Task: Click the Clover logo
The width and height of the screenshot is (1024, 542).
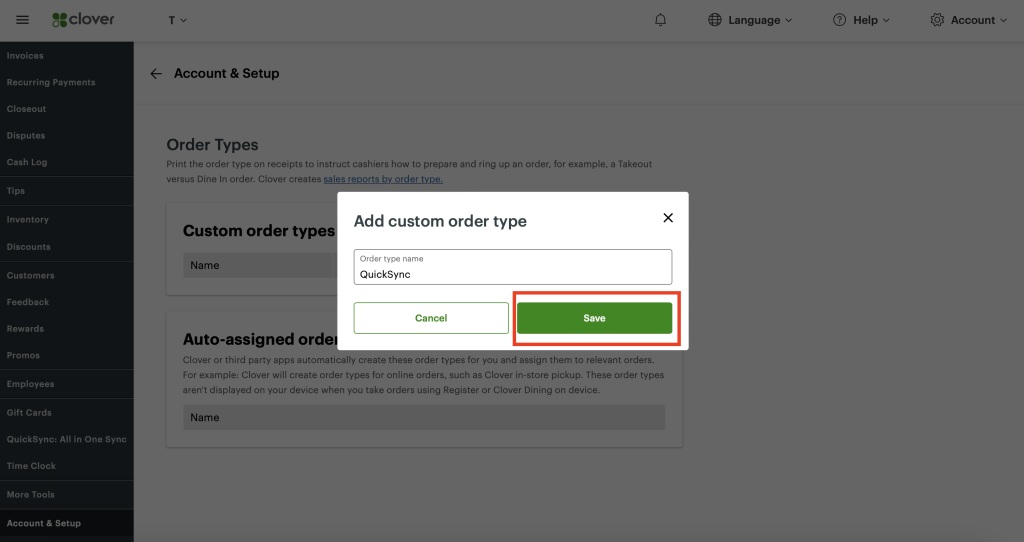Action: (x=83, y=20)
